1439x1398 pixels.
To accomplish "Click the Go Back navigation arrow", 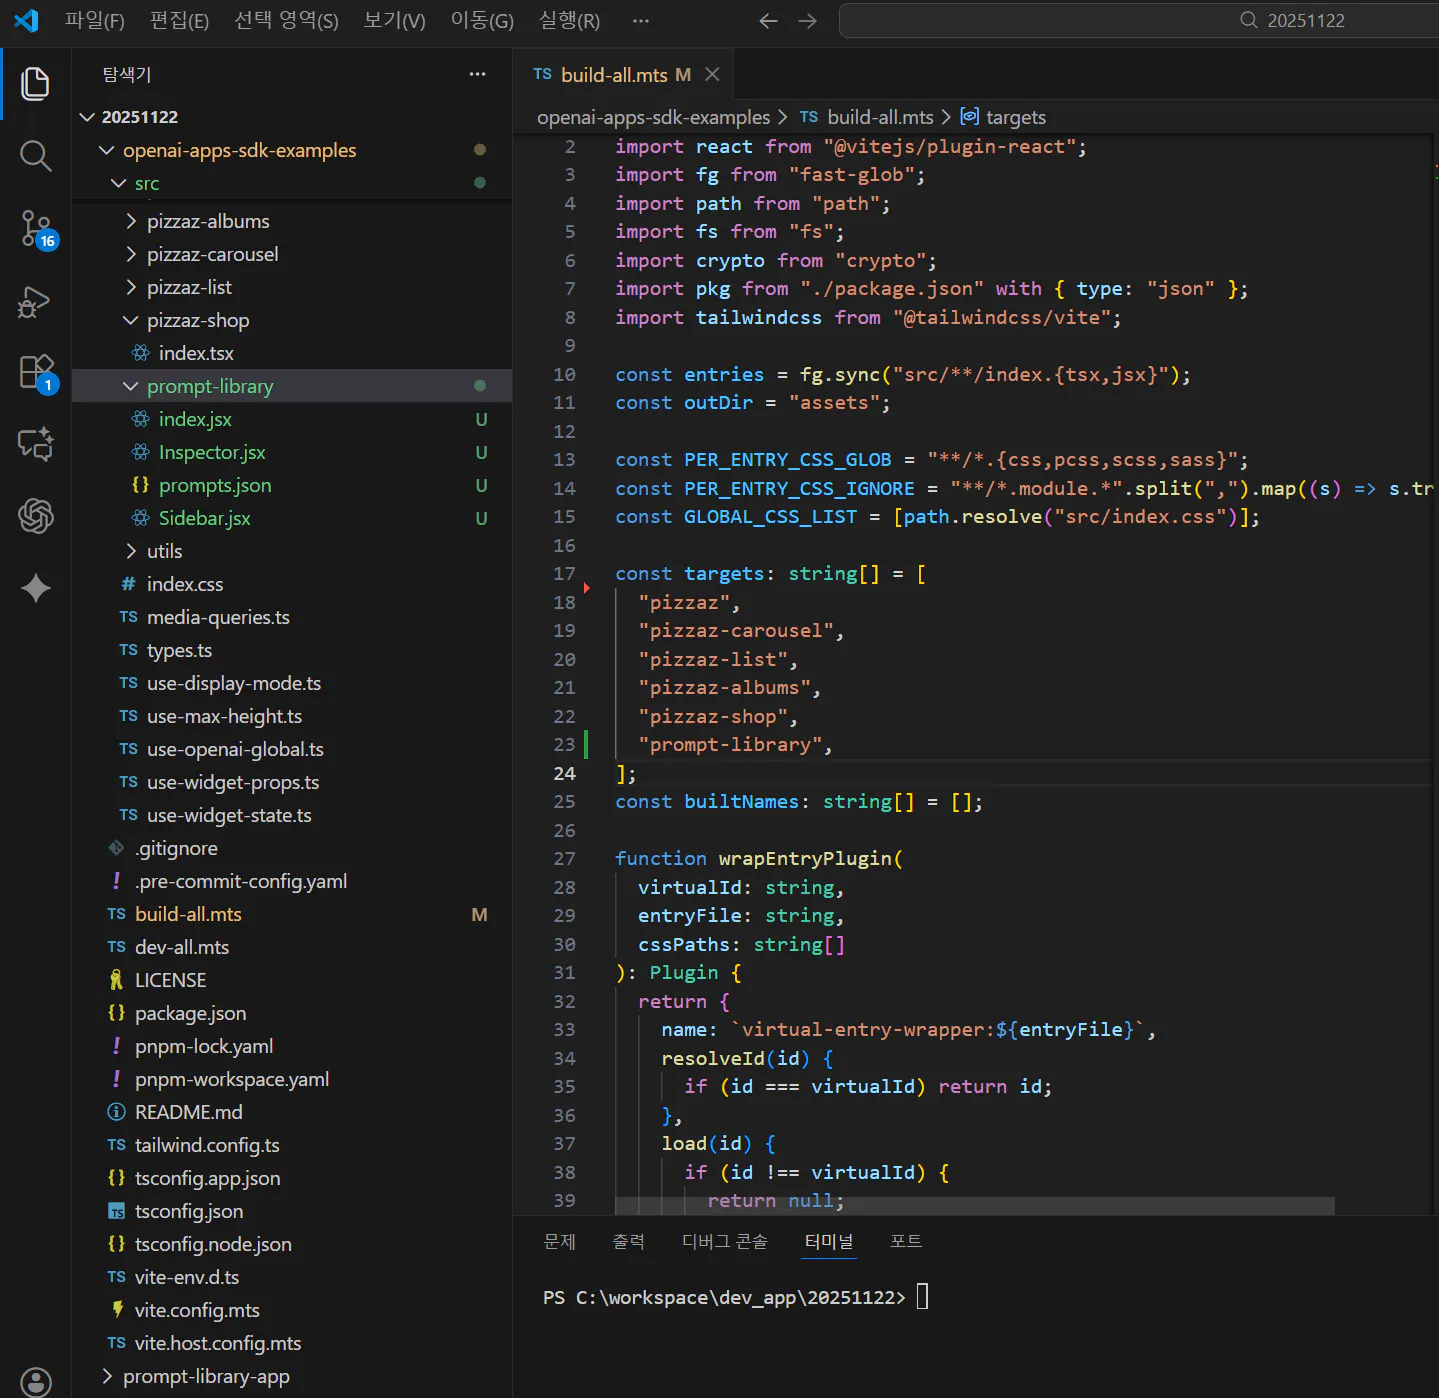I will pyautogui.click(x=768, y=20).
